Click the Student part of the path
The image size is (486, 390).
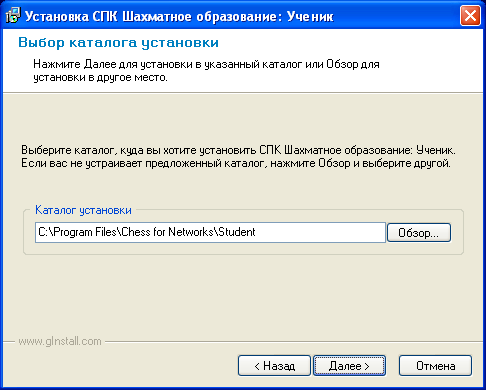pos(237,232)
